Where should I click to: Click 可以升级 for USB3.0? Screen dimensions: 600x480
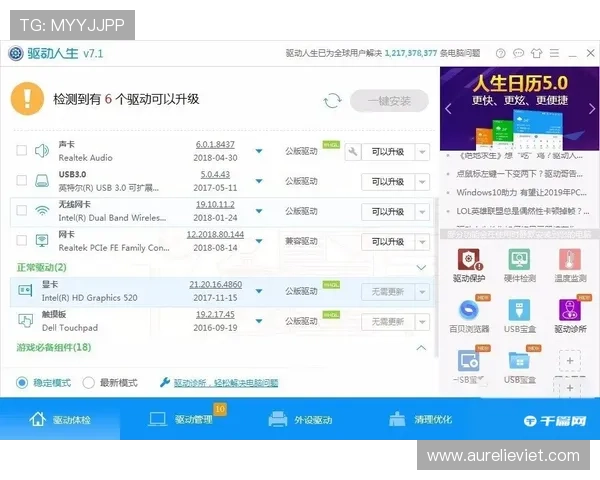point(388,182)
